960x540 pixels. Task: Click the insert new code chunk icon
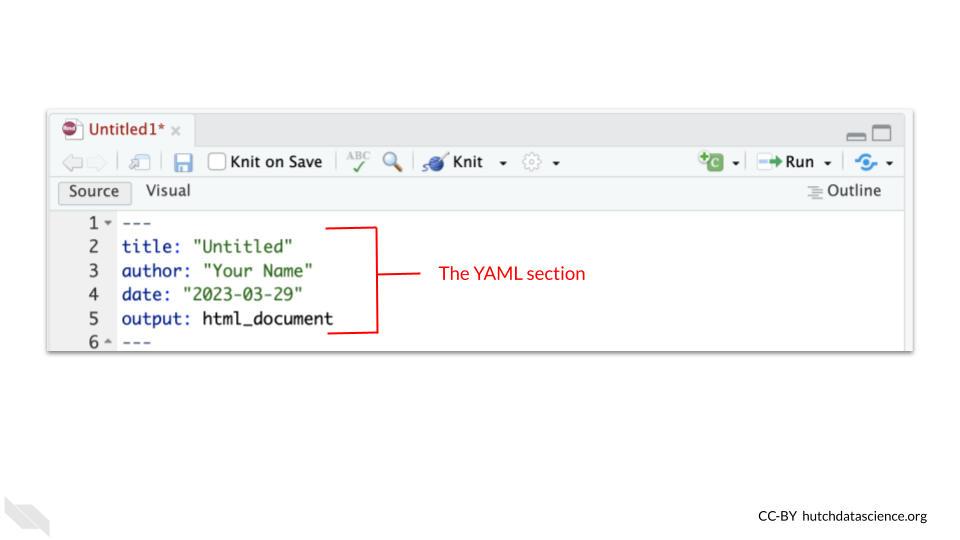click(711, 162)
